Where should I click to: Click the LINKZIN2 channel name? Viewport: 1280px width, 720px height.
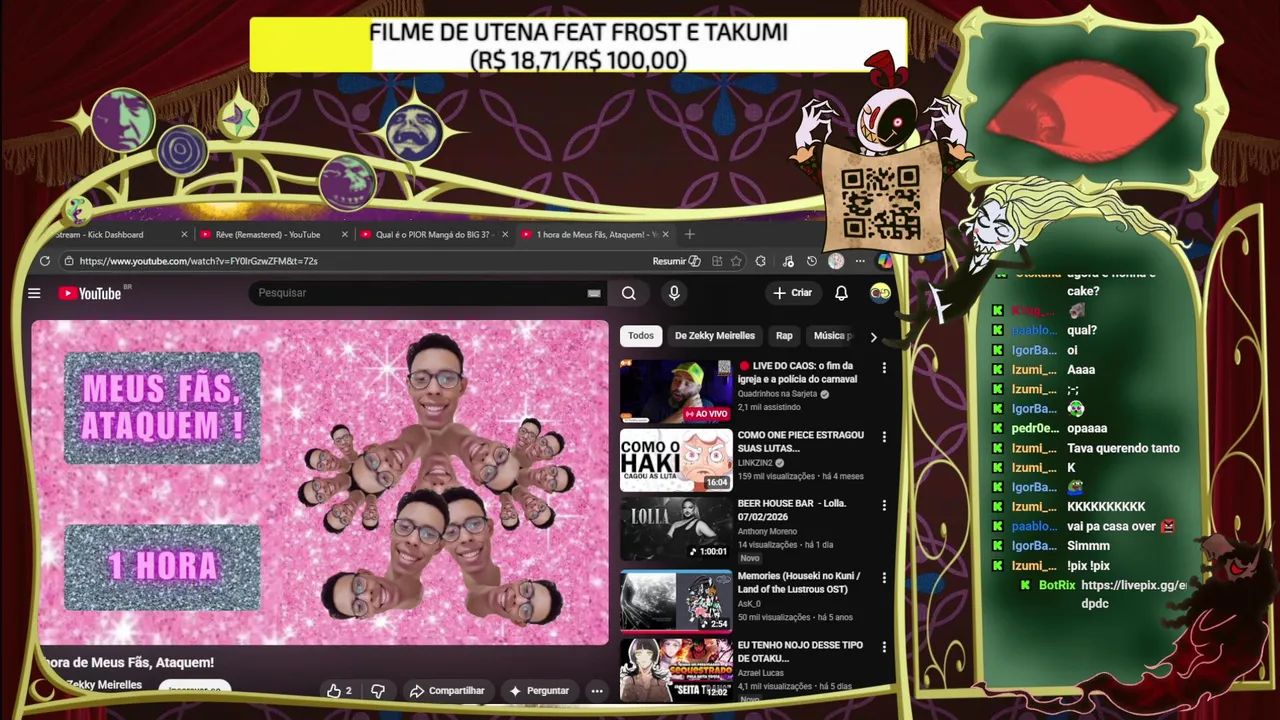(755, 463)
